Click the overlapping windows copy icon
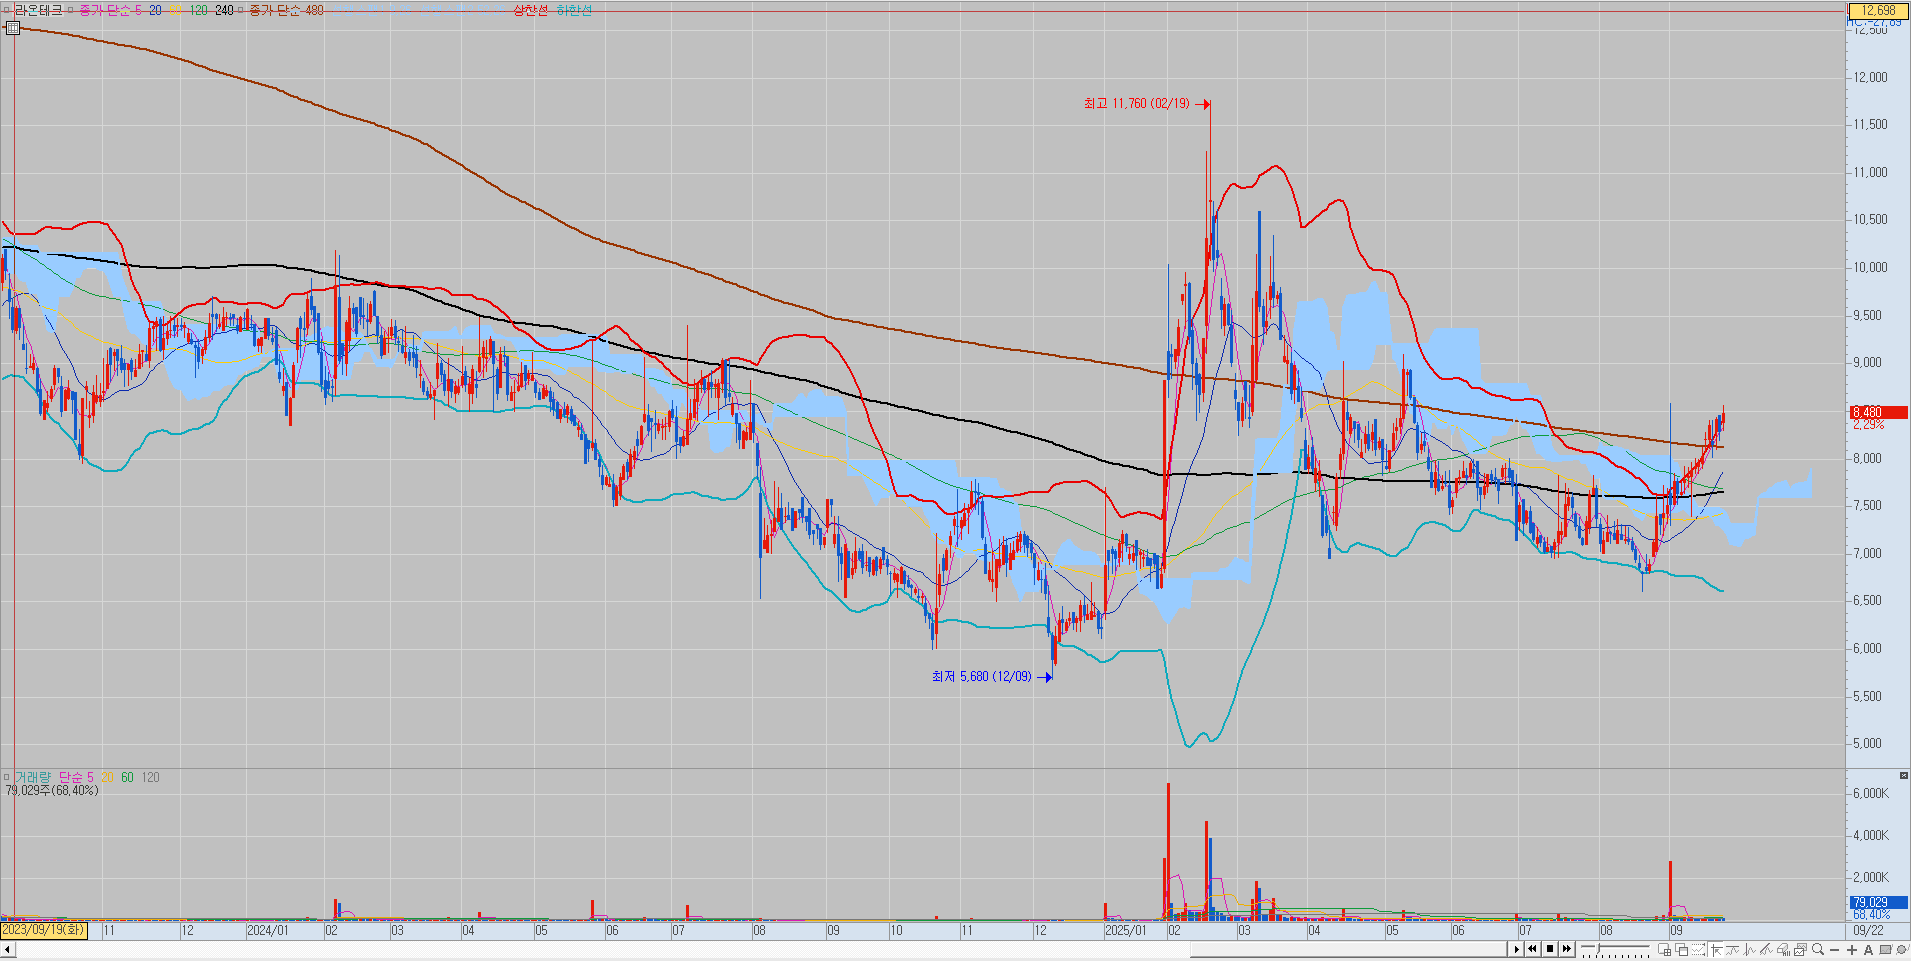Image resolution: width=1911 pixels, height=961 pixels. pyautogui.click(x=1681, y=950)
